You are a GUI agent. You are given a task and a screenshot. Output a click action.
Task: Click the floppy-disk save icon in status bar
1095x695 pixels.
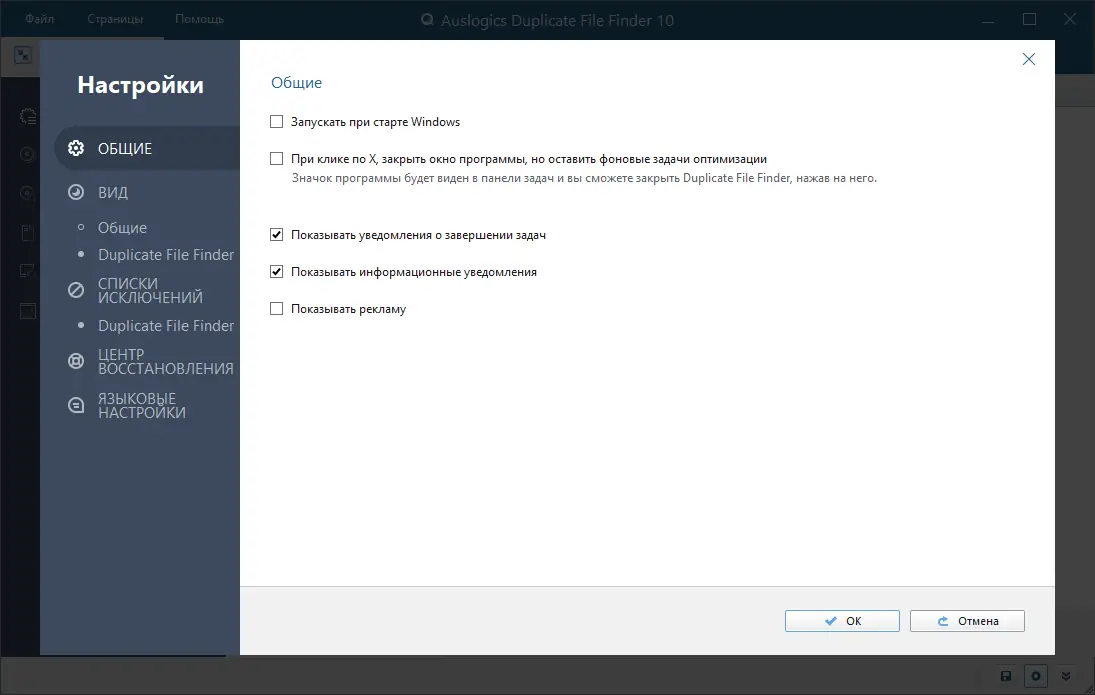tap(1006, 675)
